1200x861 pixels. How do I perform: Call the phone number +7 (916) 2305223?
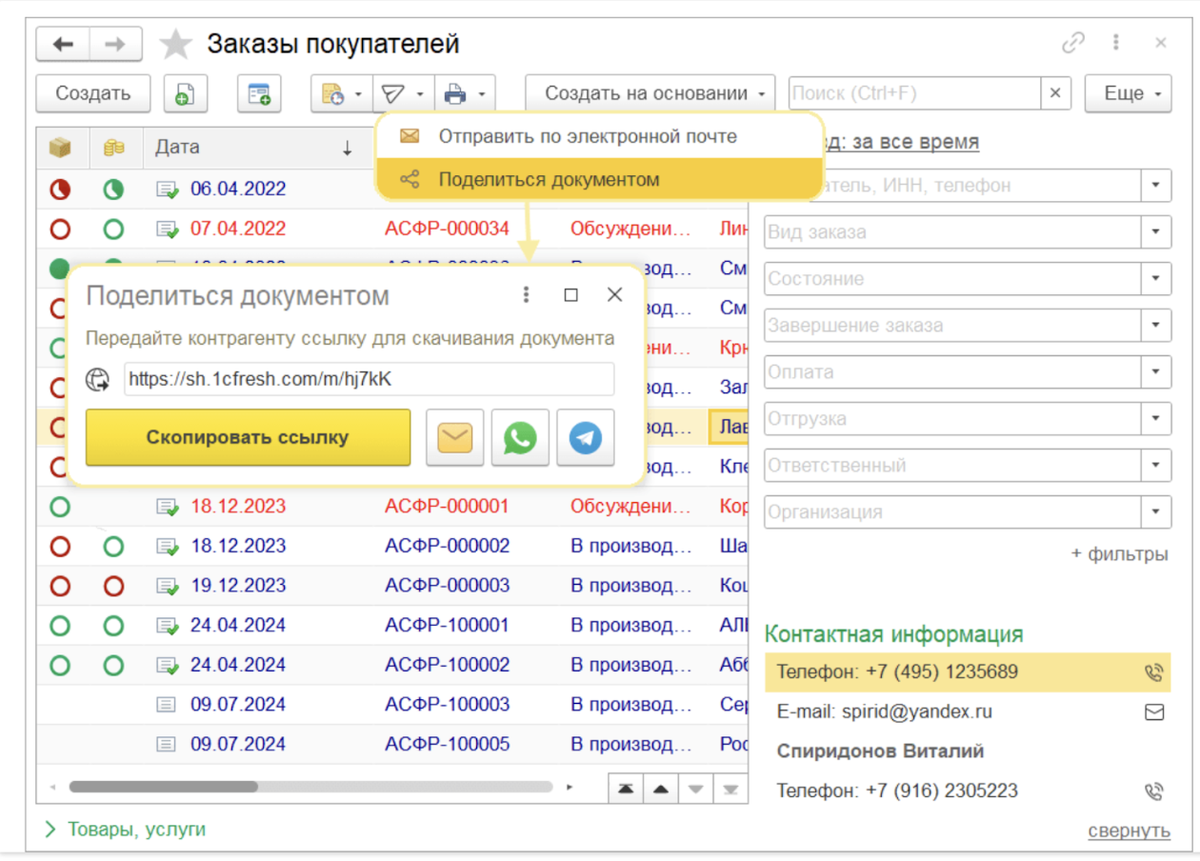[x=1154, y=791]
